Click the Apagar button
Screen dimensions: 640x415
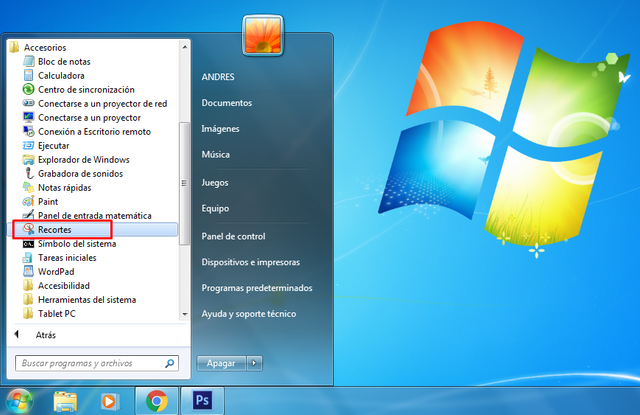click(x=221, y=363)
